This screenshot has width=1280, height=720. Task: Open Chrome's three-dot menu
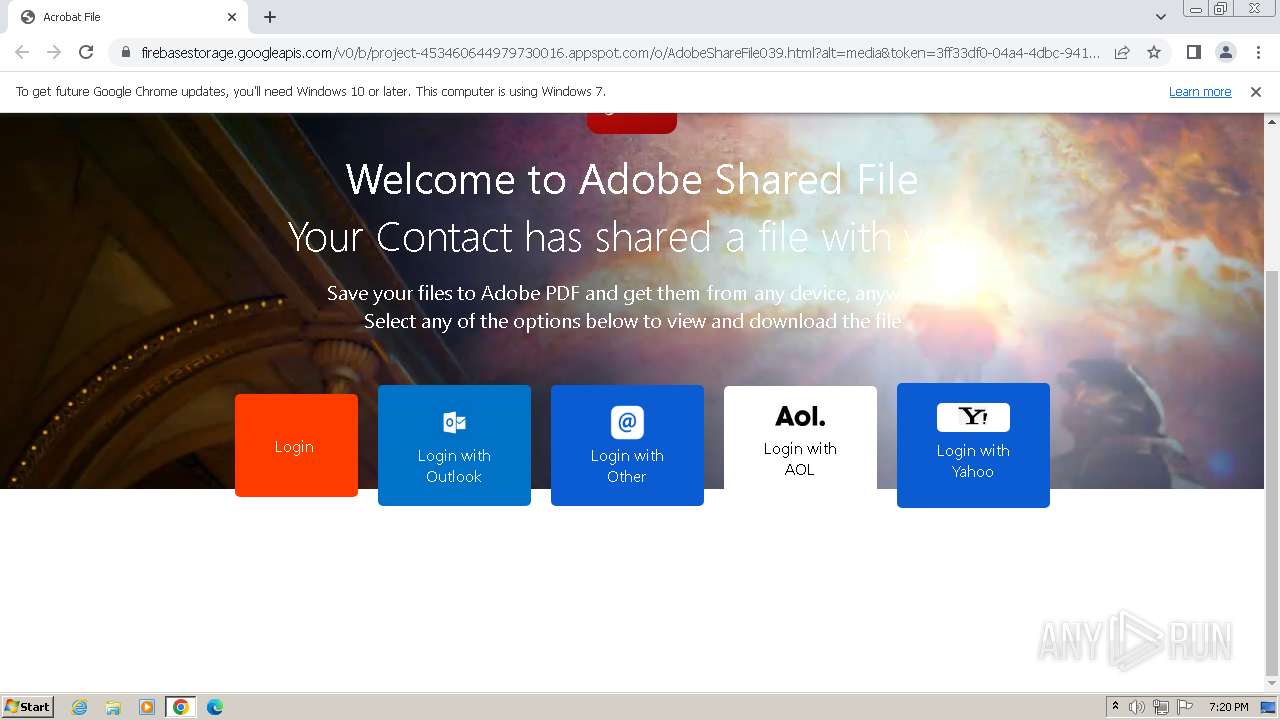1258,52
